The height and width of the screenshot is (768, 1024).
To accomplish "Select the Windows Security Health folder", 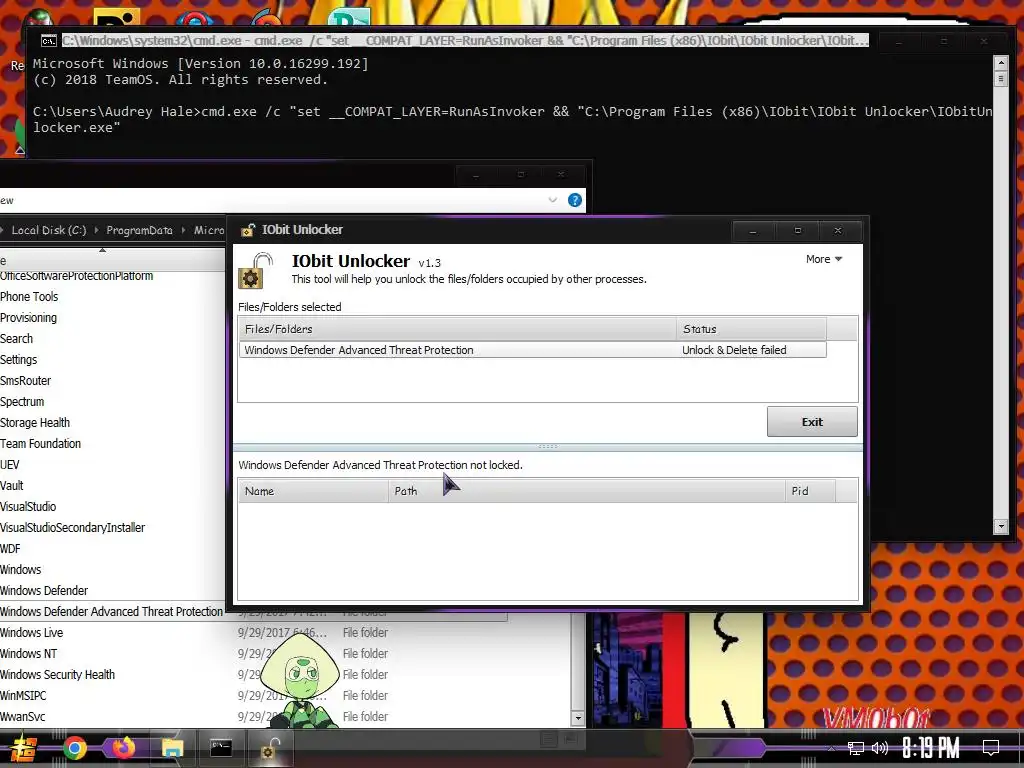I will tap(57, 674).
